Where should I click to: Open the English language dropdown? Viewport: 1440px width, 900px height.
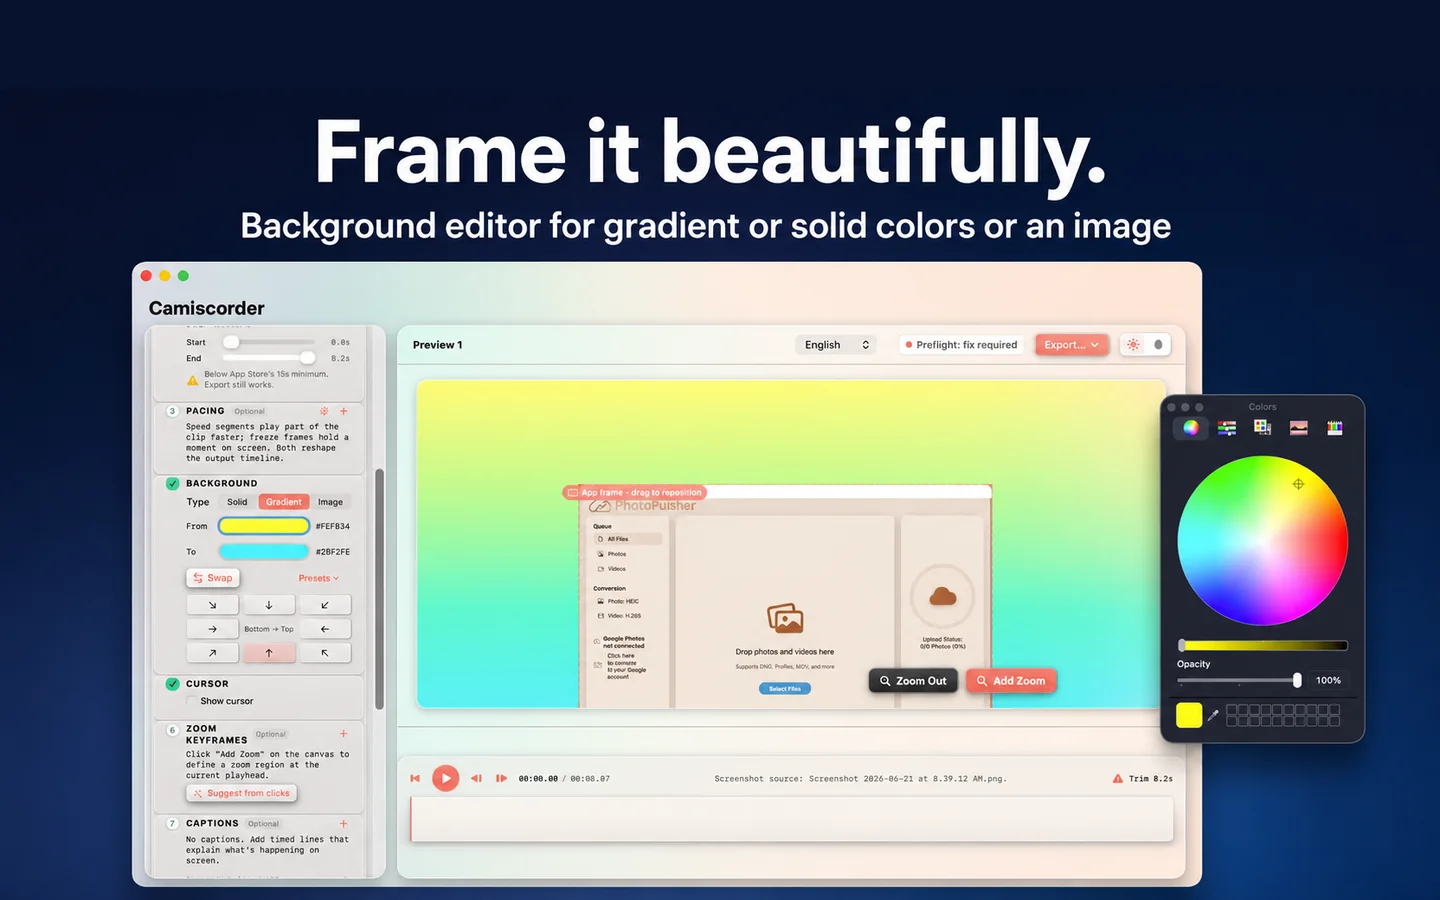click(837, 345)
